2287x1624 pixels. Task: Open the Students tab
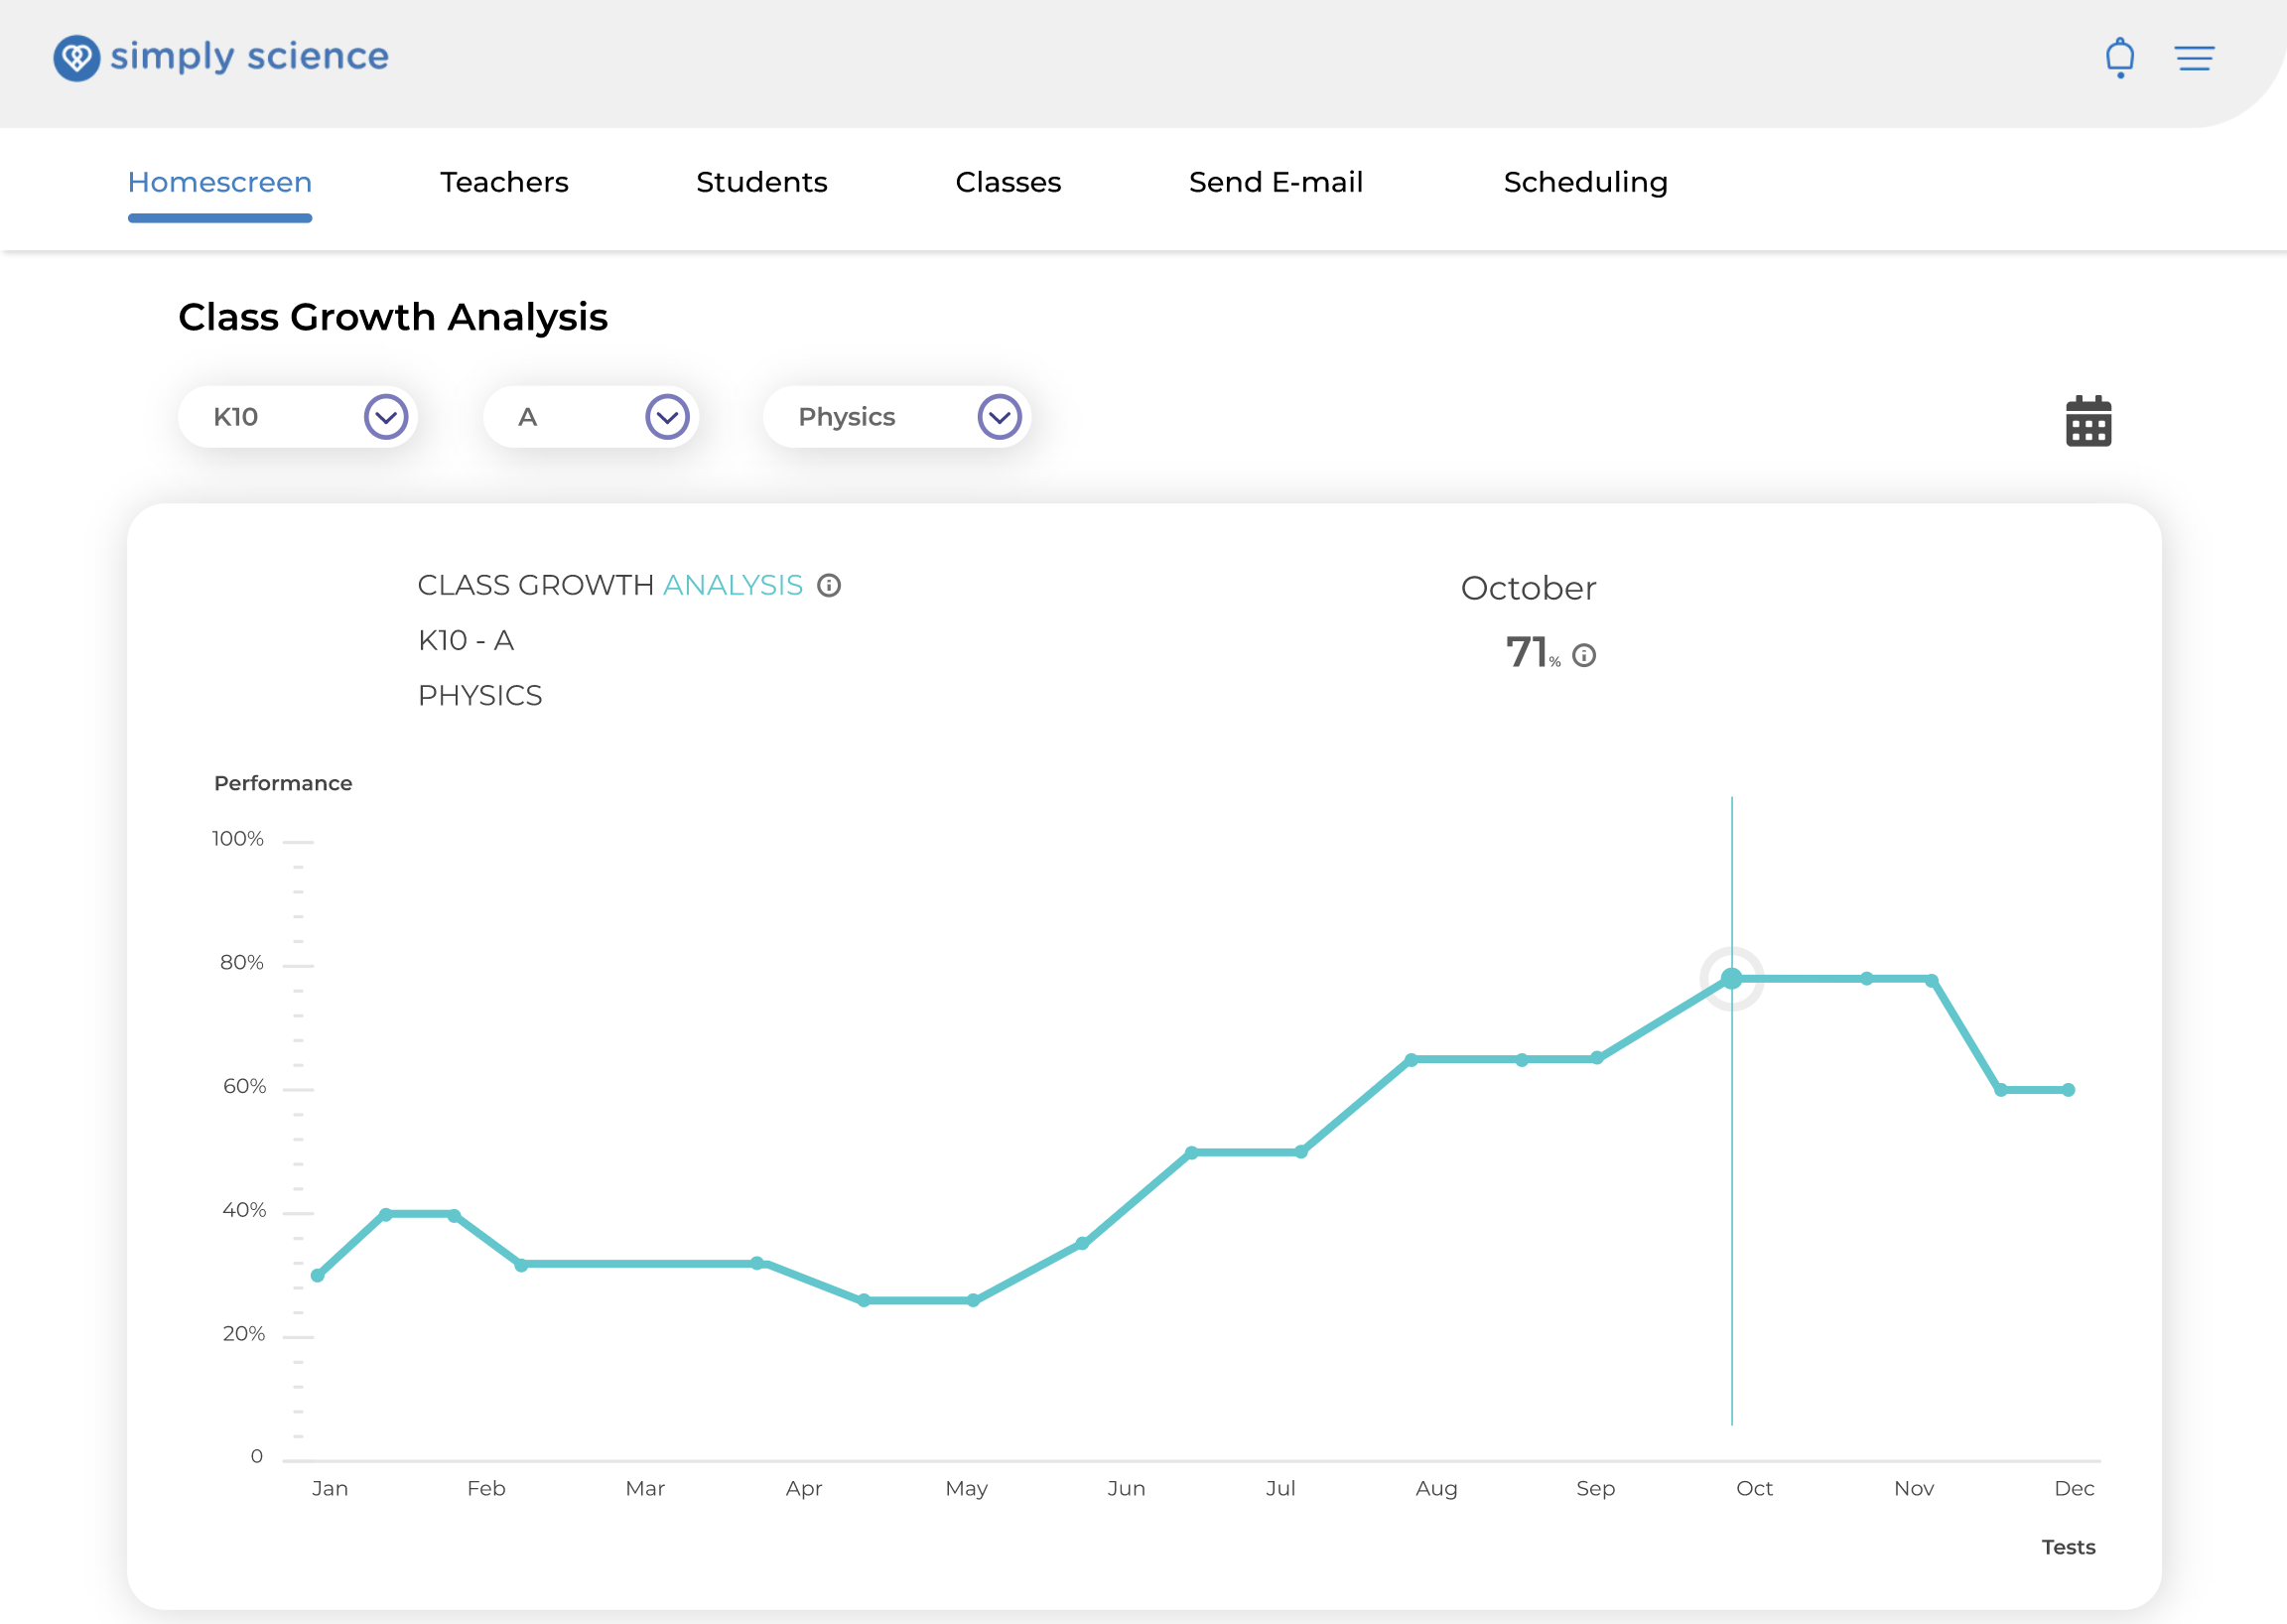click(762, 182)
